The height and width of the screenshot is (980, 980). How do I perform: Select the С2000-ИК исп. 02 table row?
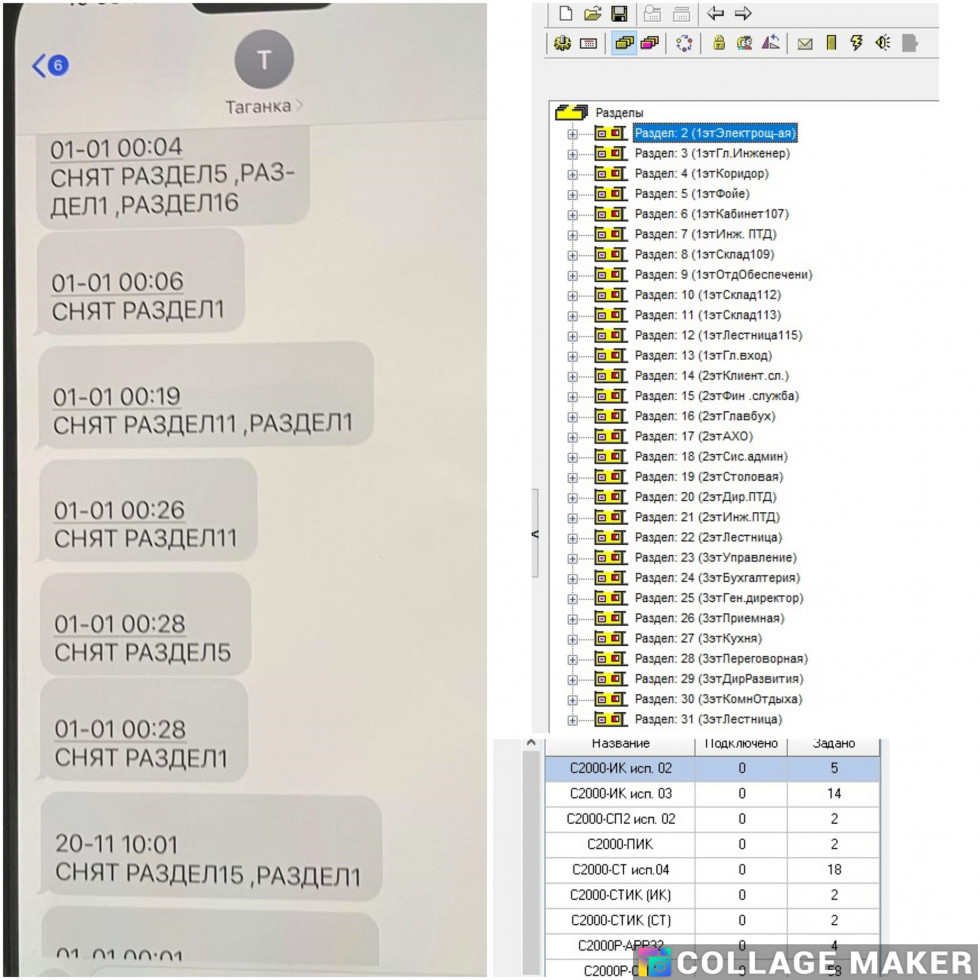pos(620,768)
